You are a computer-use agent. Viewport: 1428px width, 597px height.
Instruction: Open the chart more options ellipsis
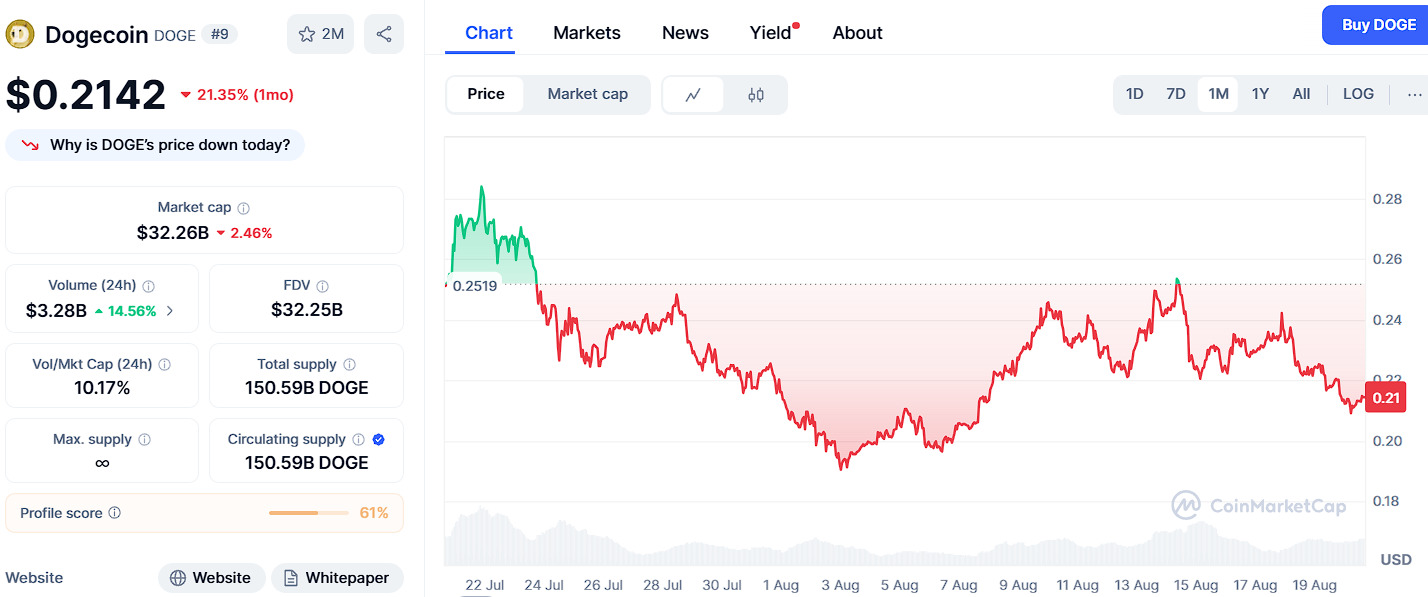tap(1414, 94)
